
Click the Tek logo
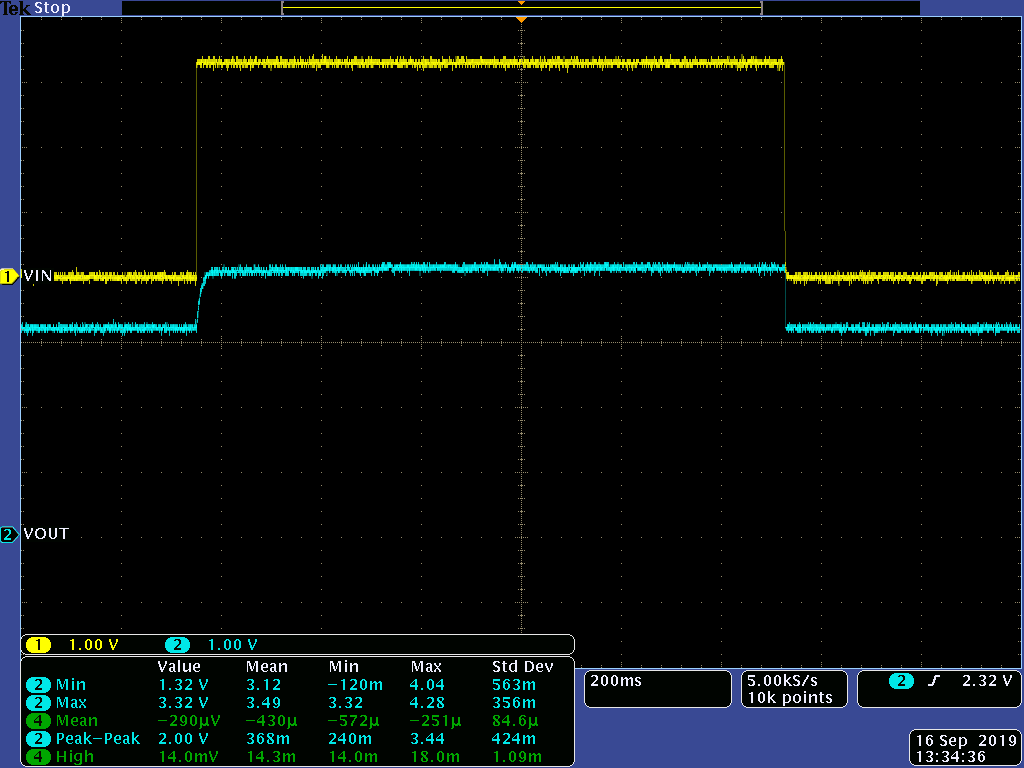(x=15, y=8)
